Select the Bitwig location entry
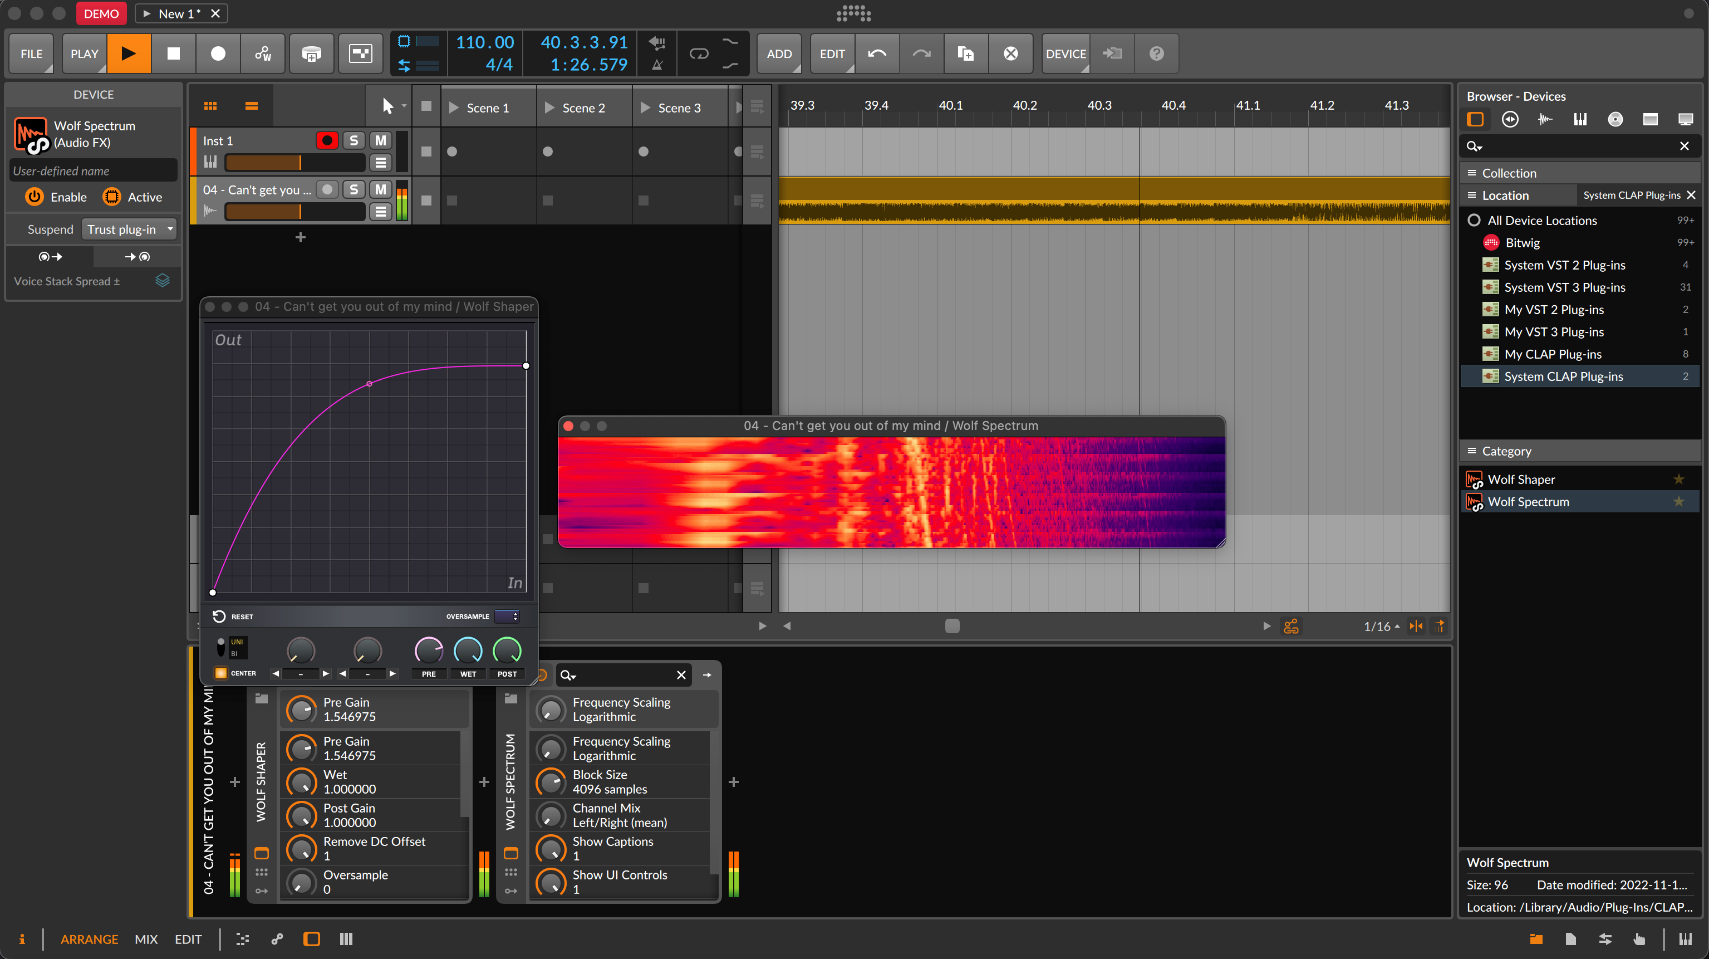Viewport: 1709px width, 959px height. click(1579, 243)
